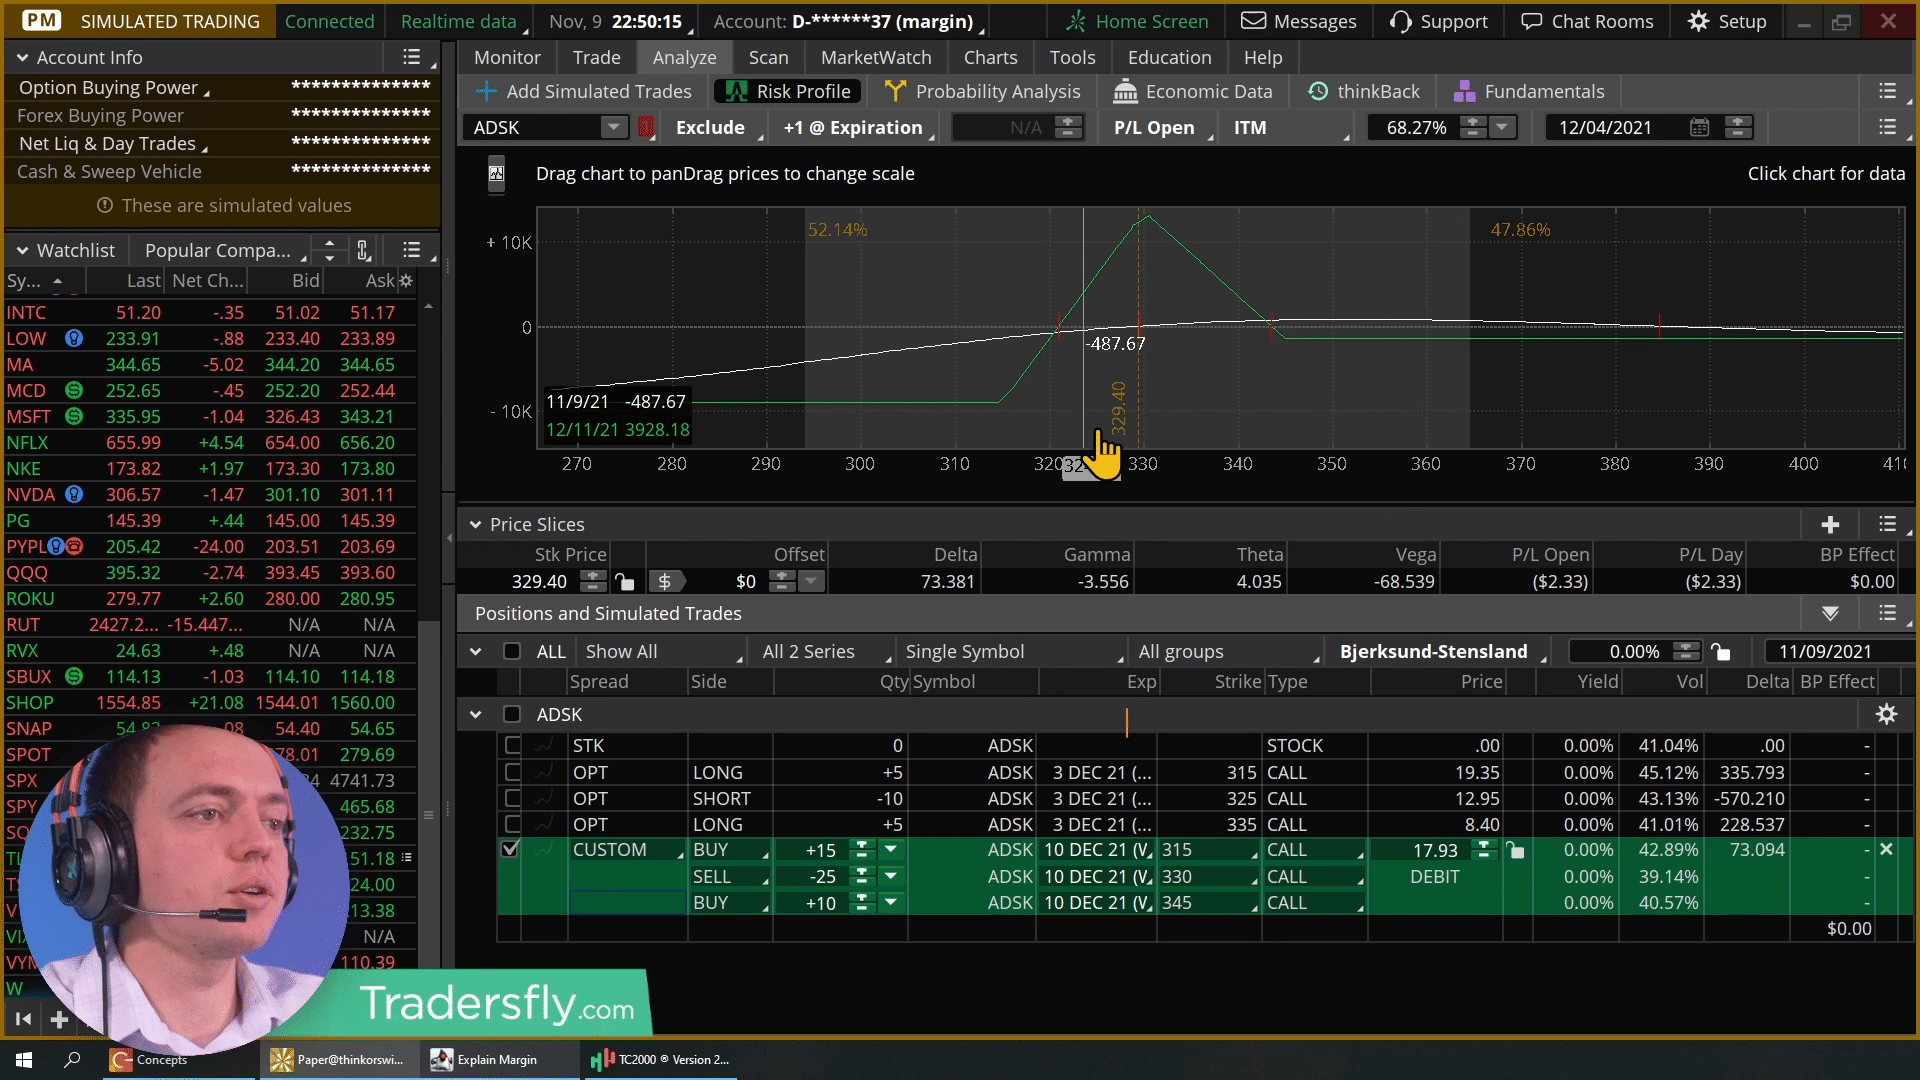
Task: Collapse the Account Info panel
Action: pyautogui.click(x=22, y=58)
